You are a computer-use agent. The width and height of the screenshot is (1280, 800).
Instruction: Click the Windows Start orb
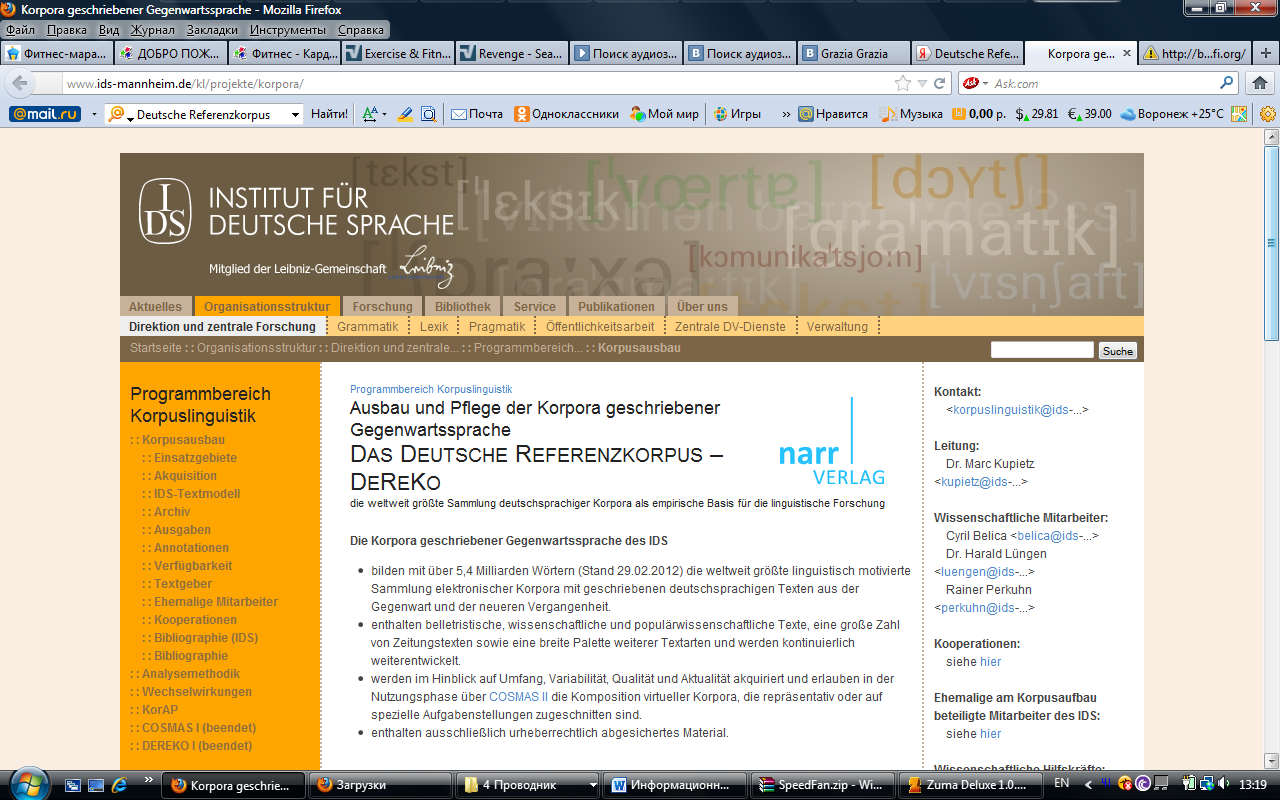27,784
